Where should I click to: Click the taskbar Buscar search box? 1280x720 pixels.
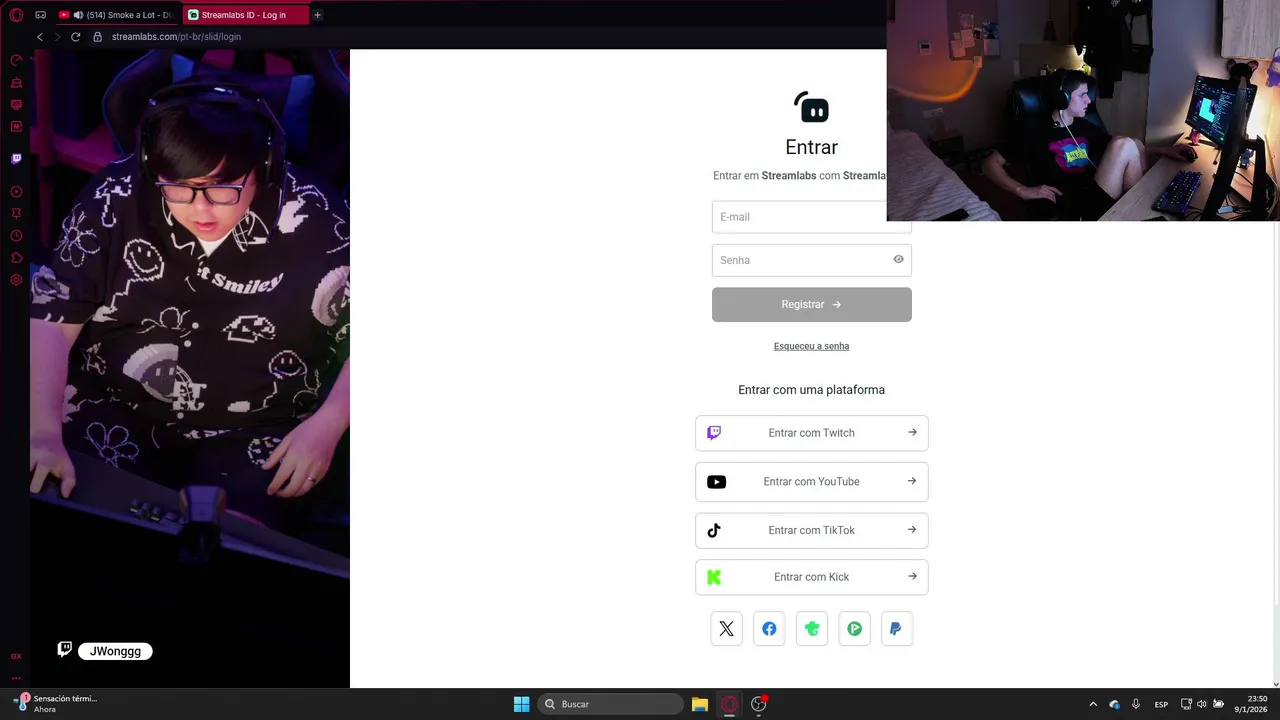(x=611, y=704)
